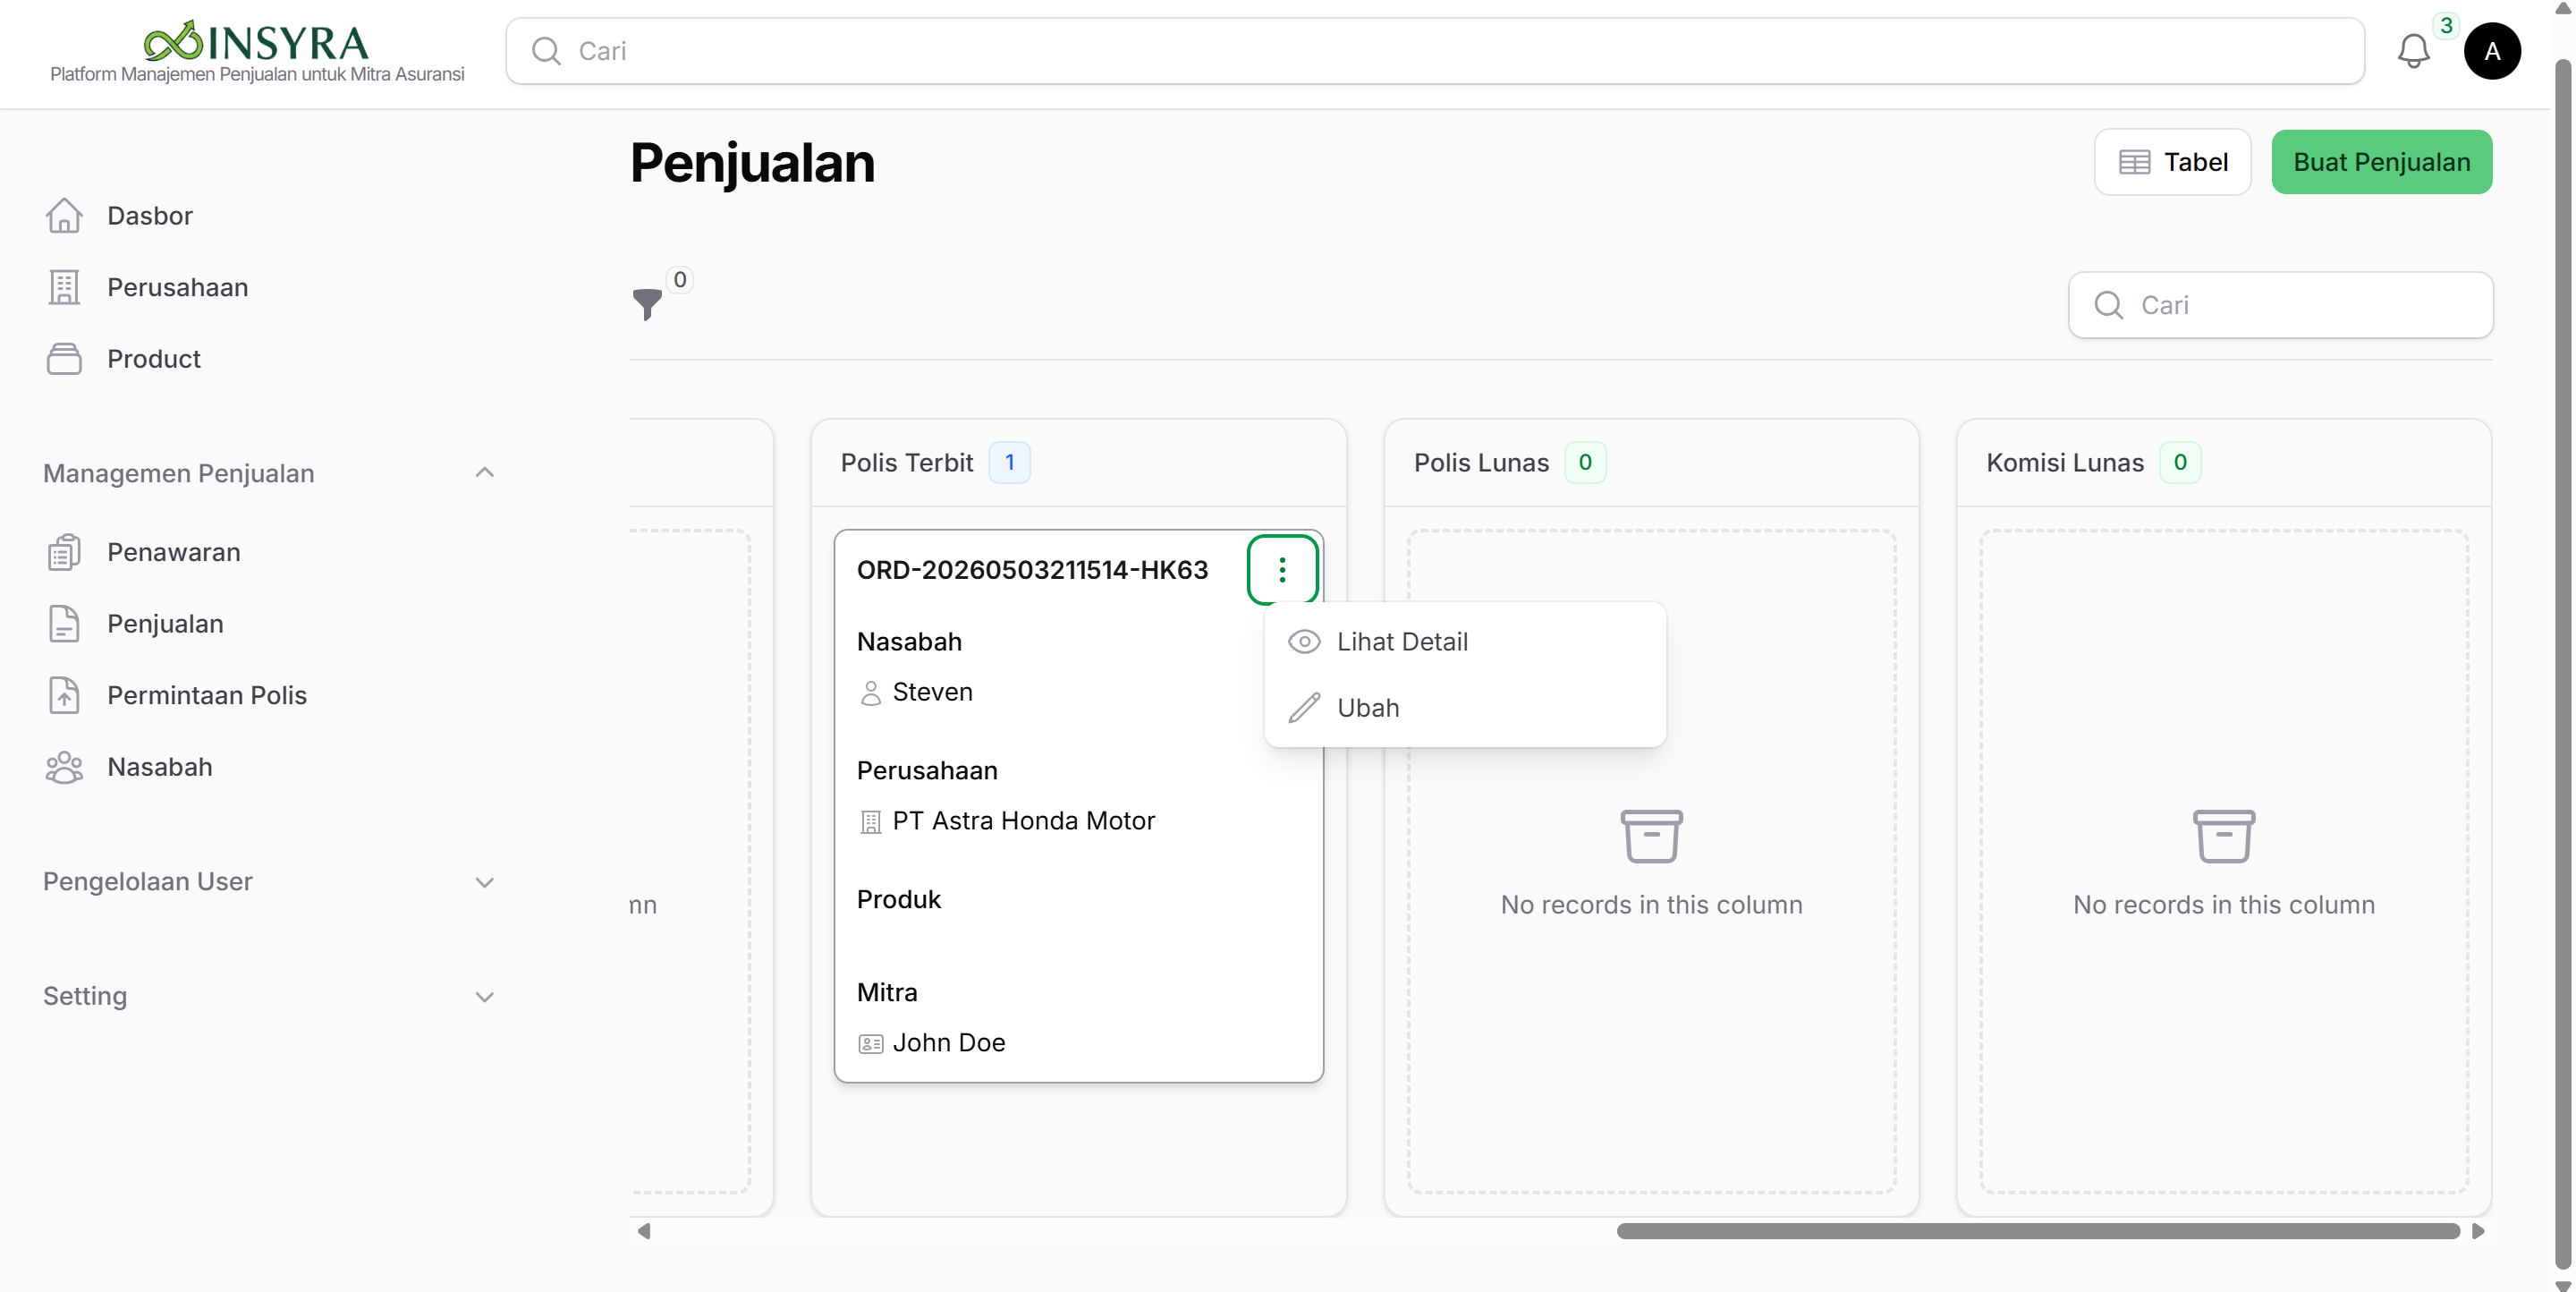The image size is (2576, 1292).
Task: Click the horizontal scrollbar right arrow
Action: [2478, 1231]
